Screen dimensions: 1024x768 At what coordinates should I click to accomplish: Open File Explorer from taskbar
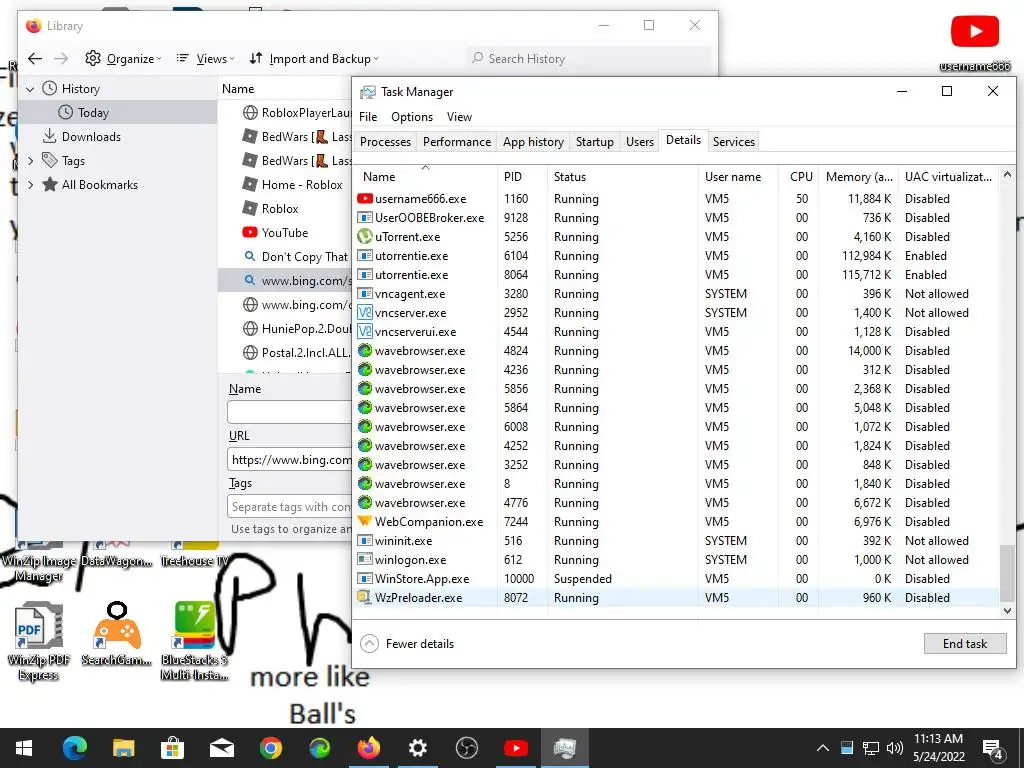point(123,748)
